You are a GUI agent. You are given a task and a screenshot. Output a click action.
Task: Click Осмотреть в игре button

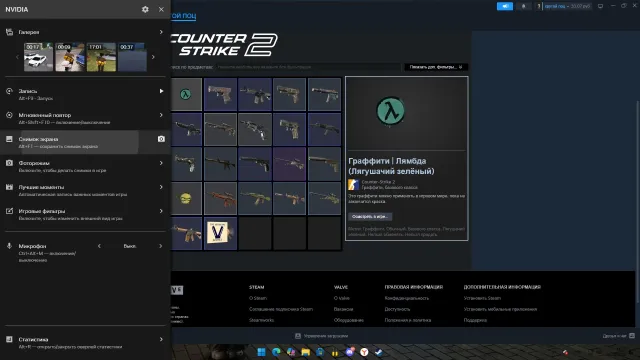pyautogui.click(x=370, y=216)
